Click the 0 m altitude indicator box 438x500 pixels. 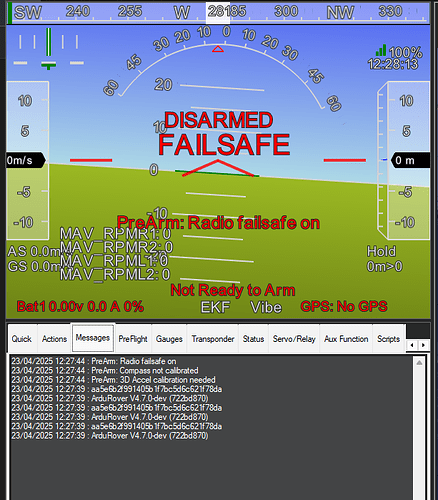click(x=410, y=160)
